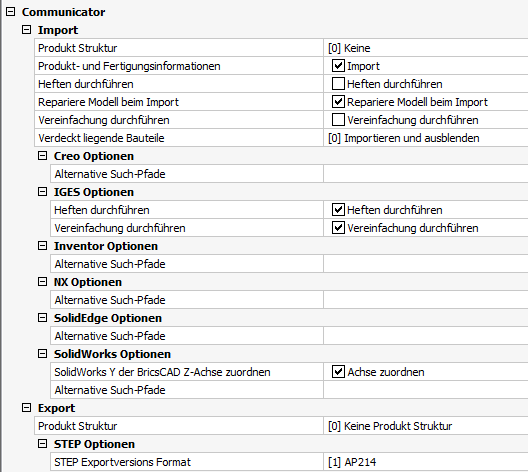Collapse Creo Optionen group
The image size is (528, 472).
[x=42, y=156]
